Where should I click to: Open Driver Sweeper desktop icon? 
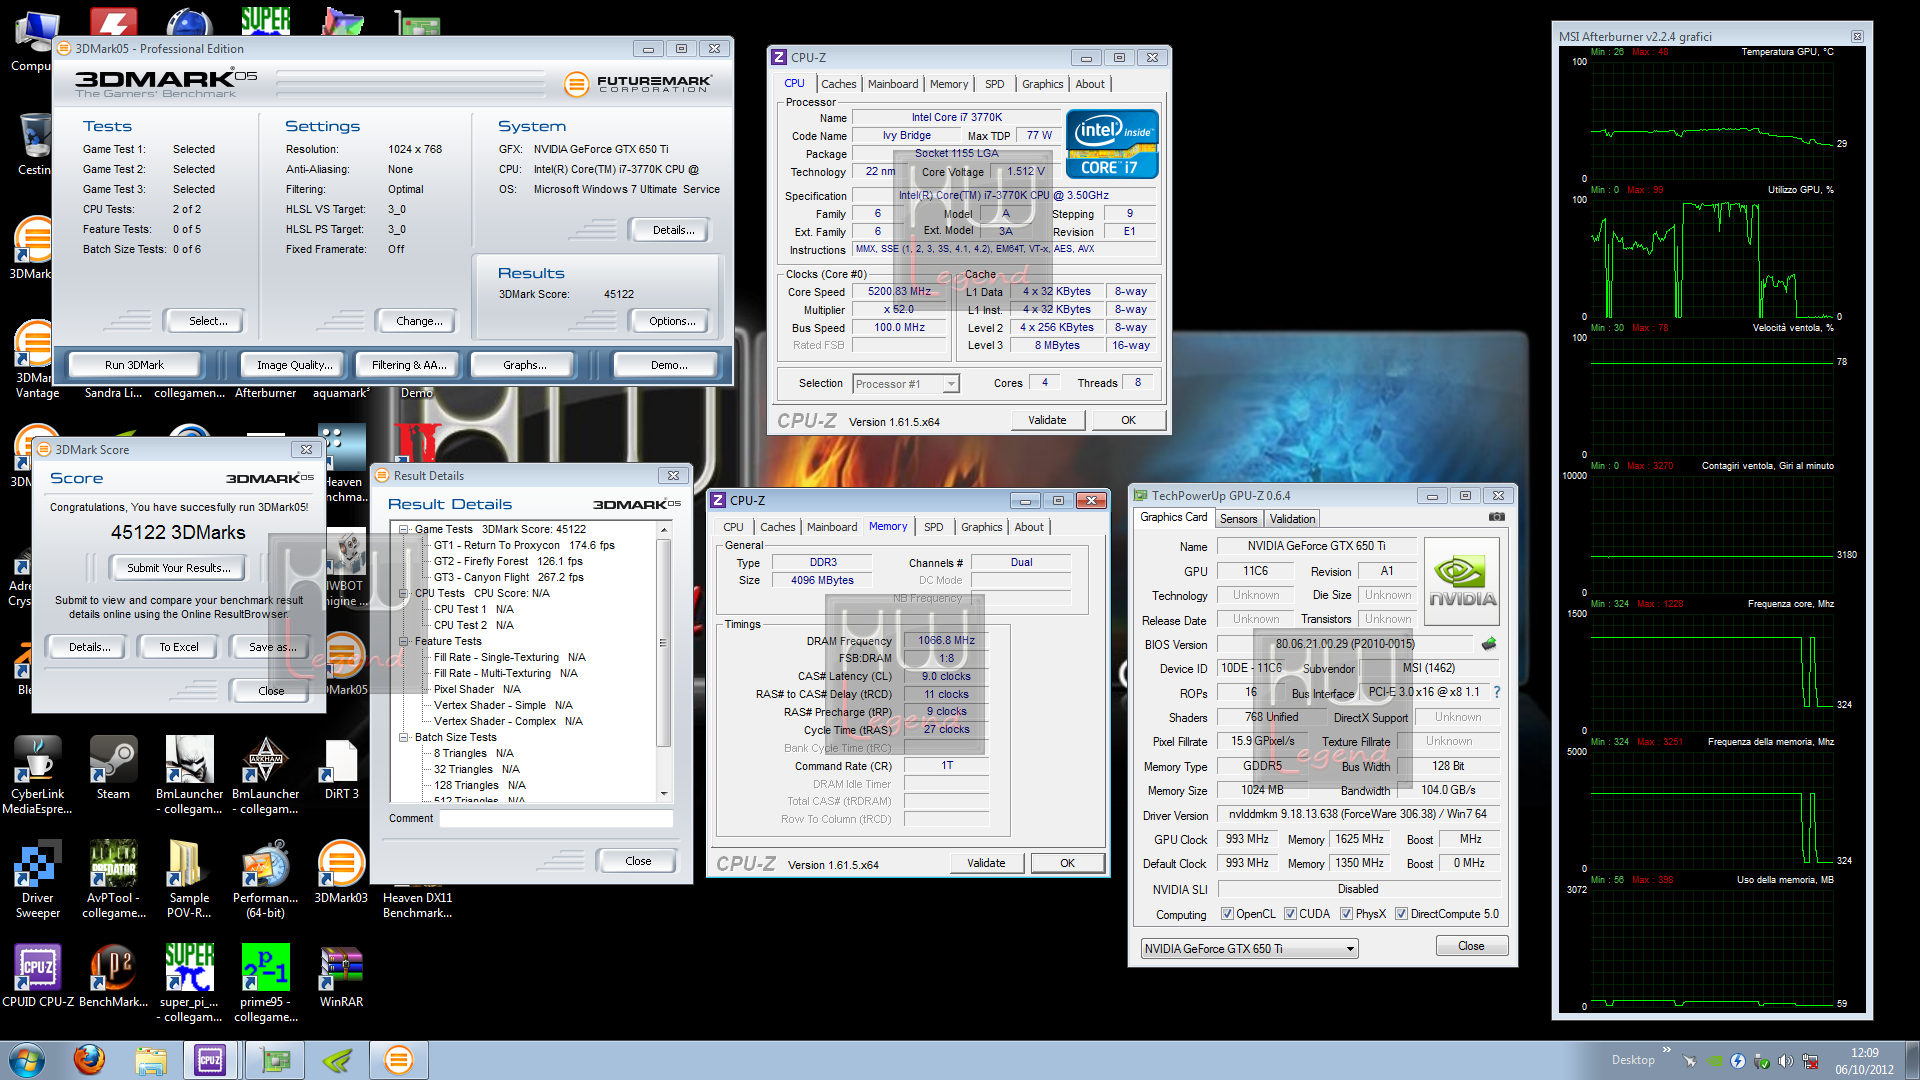pos(37,879)
